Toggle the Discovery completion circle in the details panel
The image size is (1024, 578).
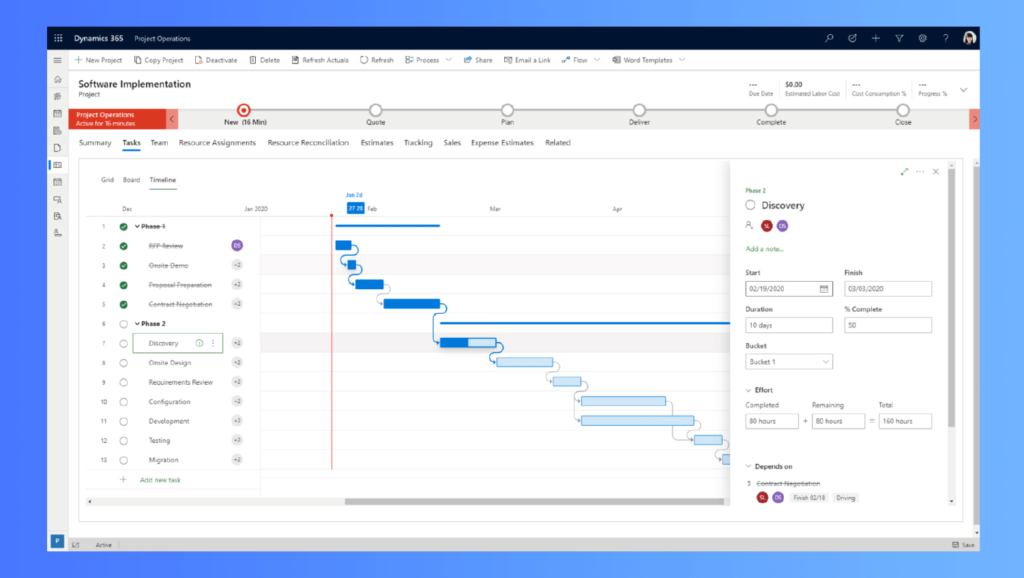point(750,205)
